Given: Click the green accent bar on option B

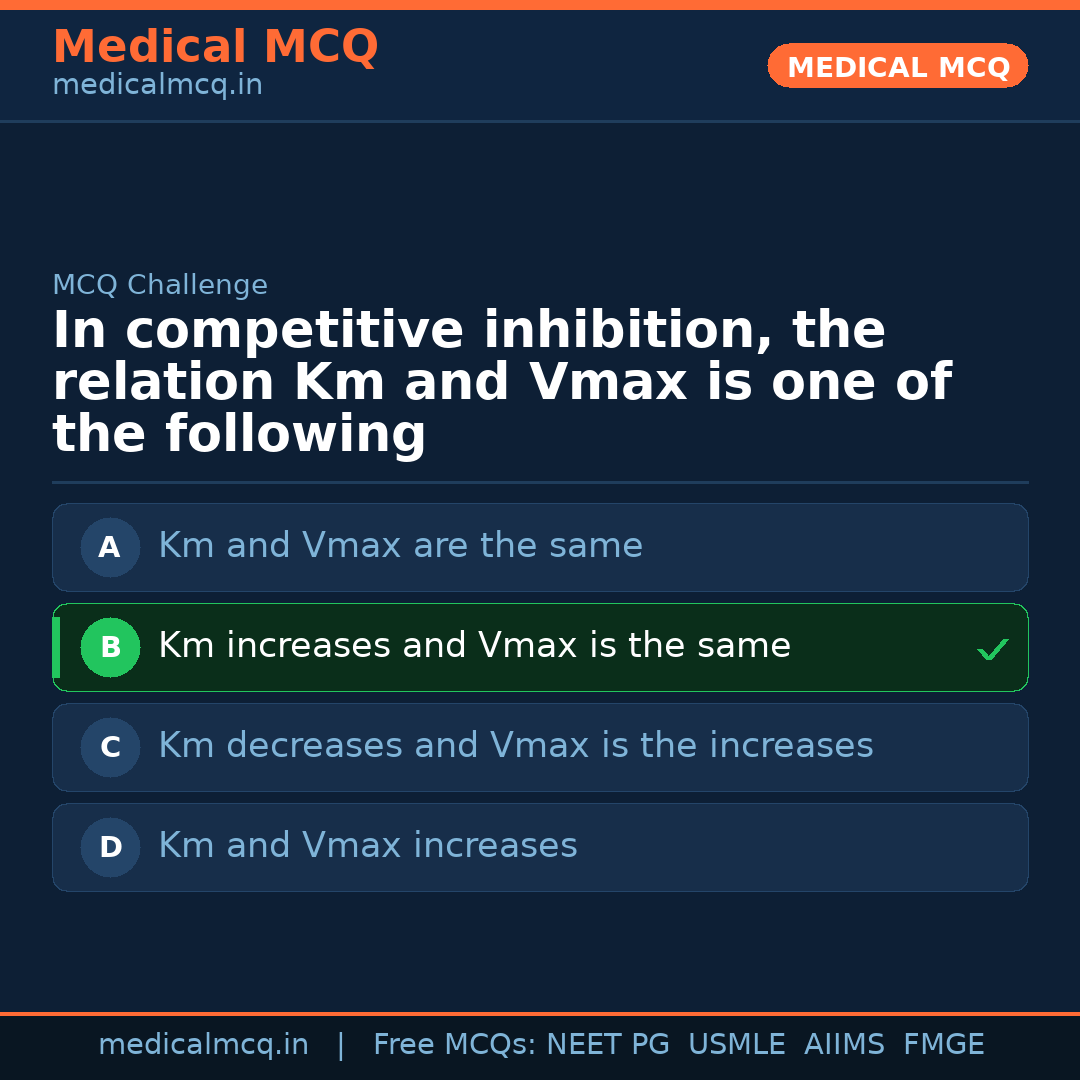Looking at the screenshot, I should coord(56,647).
